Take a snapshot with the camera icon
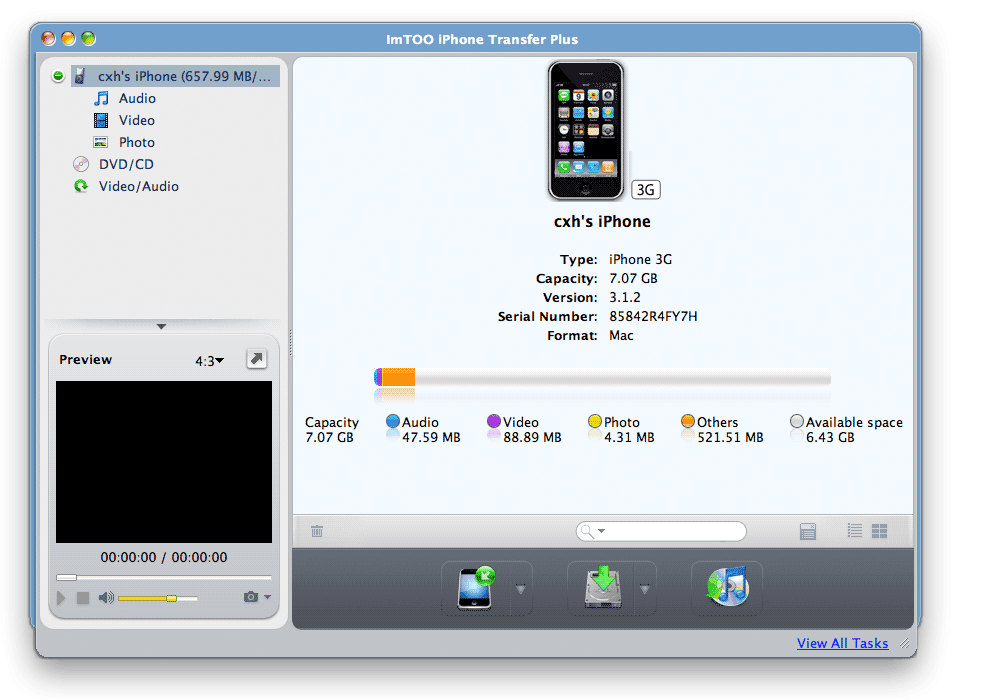 point(251,597)
